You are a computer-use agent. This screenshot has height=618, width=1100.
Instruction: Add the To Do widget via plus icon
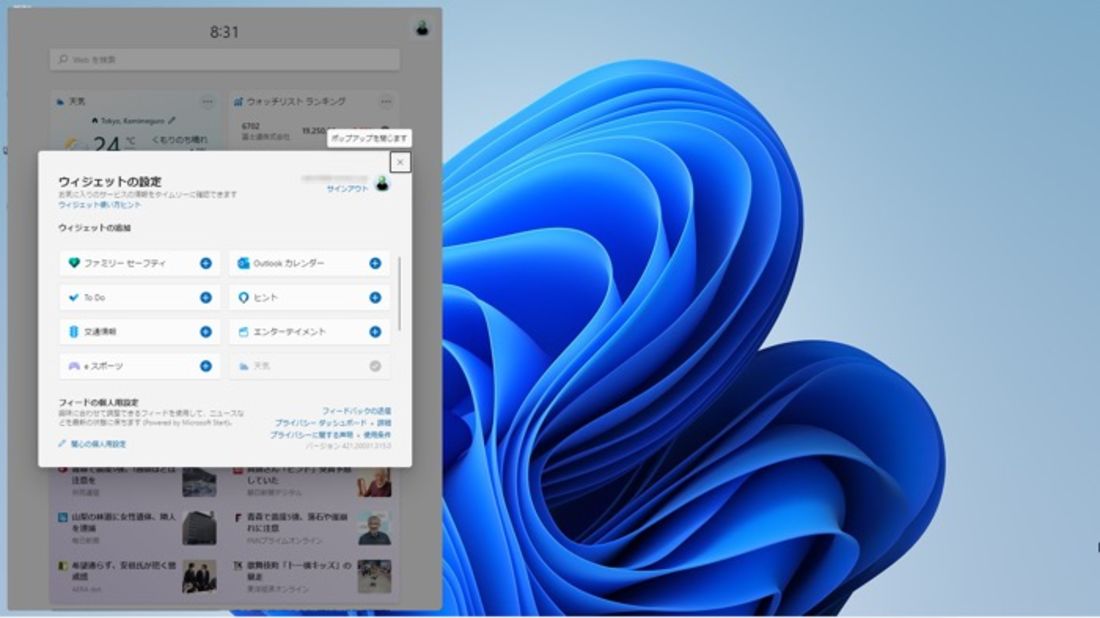click(x=206, y=297)
